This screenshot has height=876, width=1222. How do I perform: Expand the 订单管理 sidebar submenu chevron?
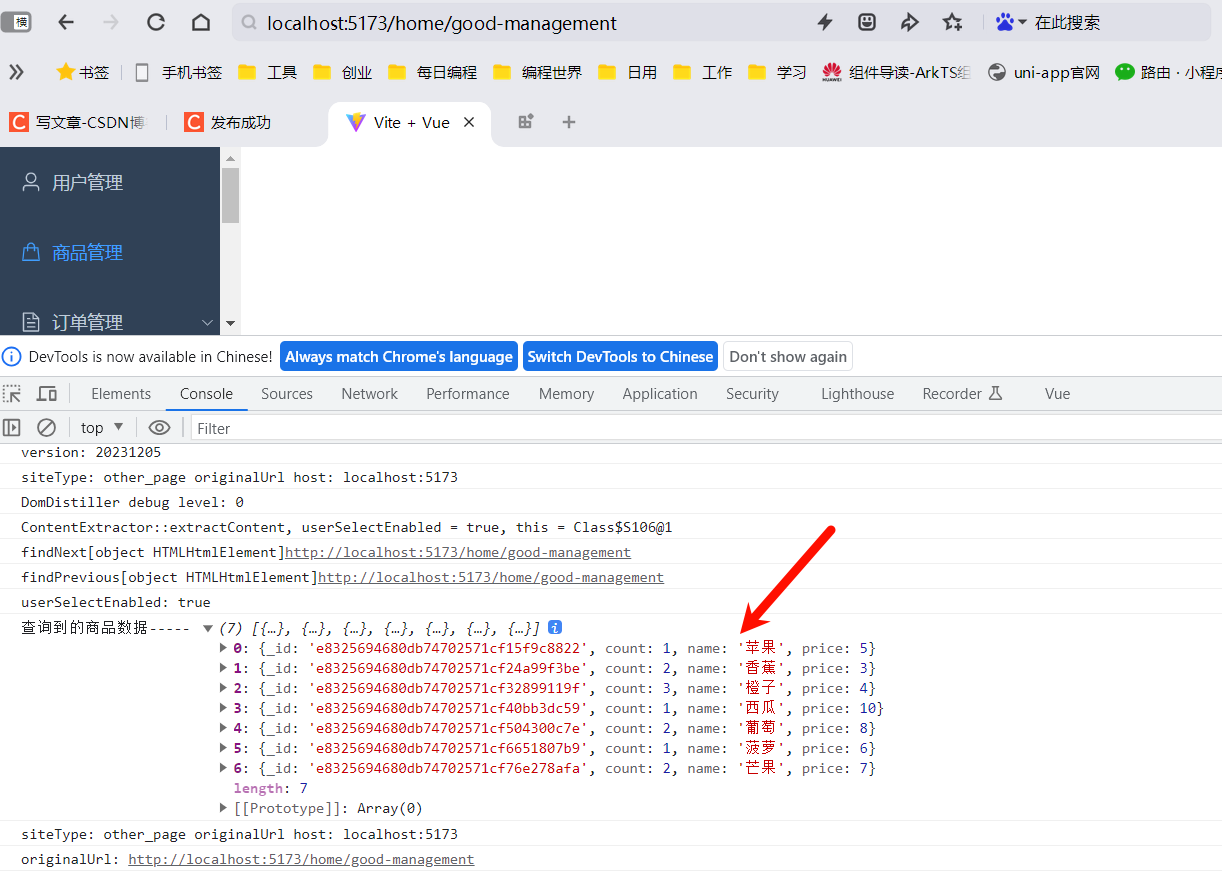coord(208,322)
